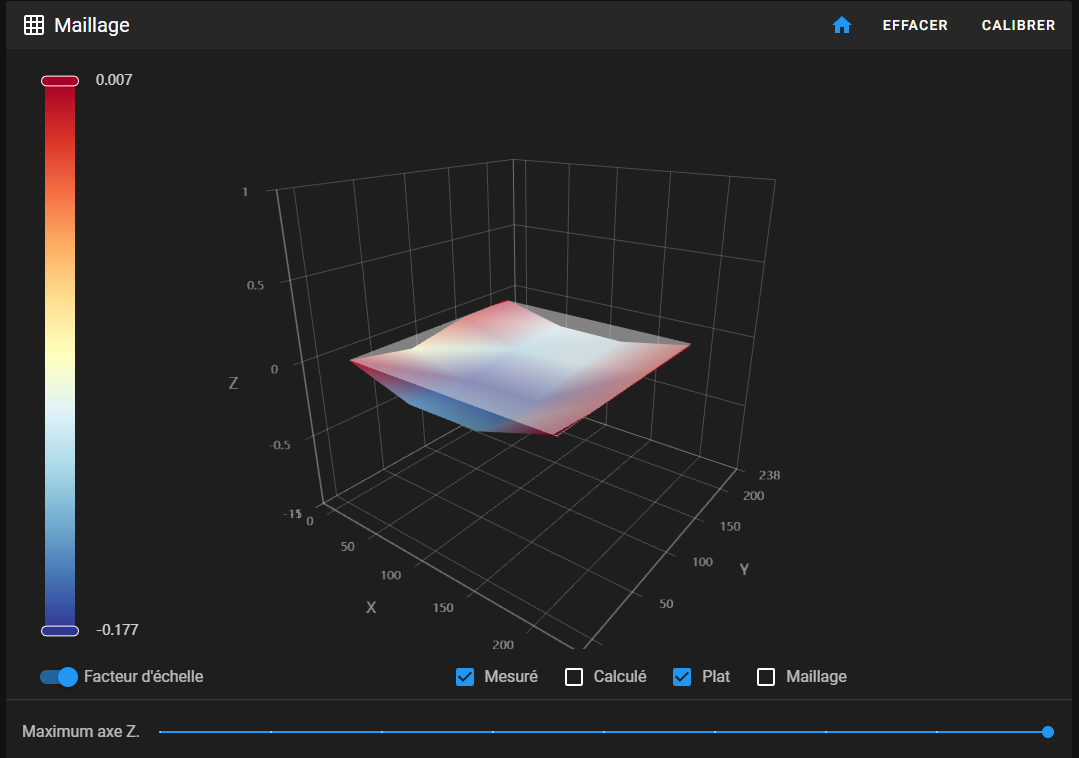
Task: Click the X axis label
Action: click(371, 607)
